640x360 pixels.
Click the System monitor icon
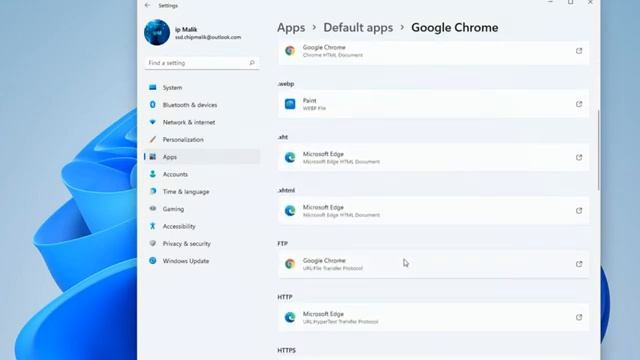tap(153, 87)
